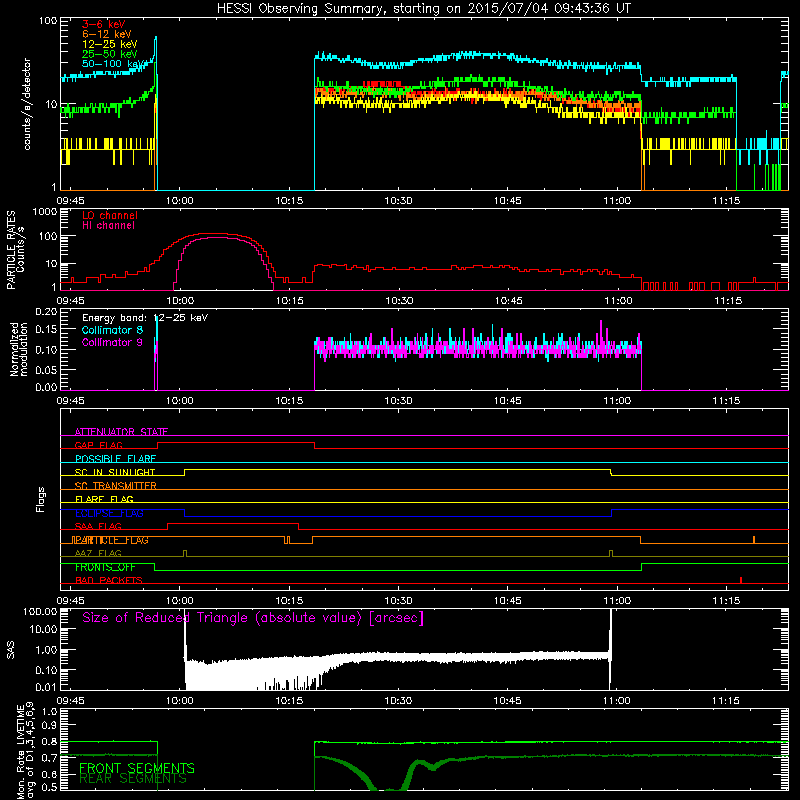The height and width of the screenshot is (800, 800).
Task: Click the counts/s/detector axis label
Action: point(27,104)
